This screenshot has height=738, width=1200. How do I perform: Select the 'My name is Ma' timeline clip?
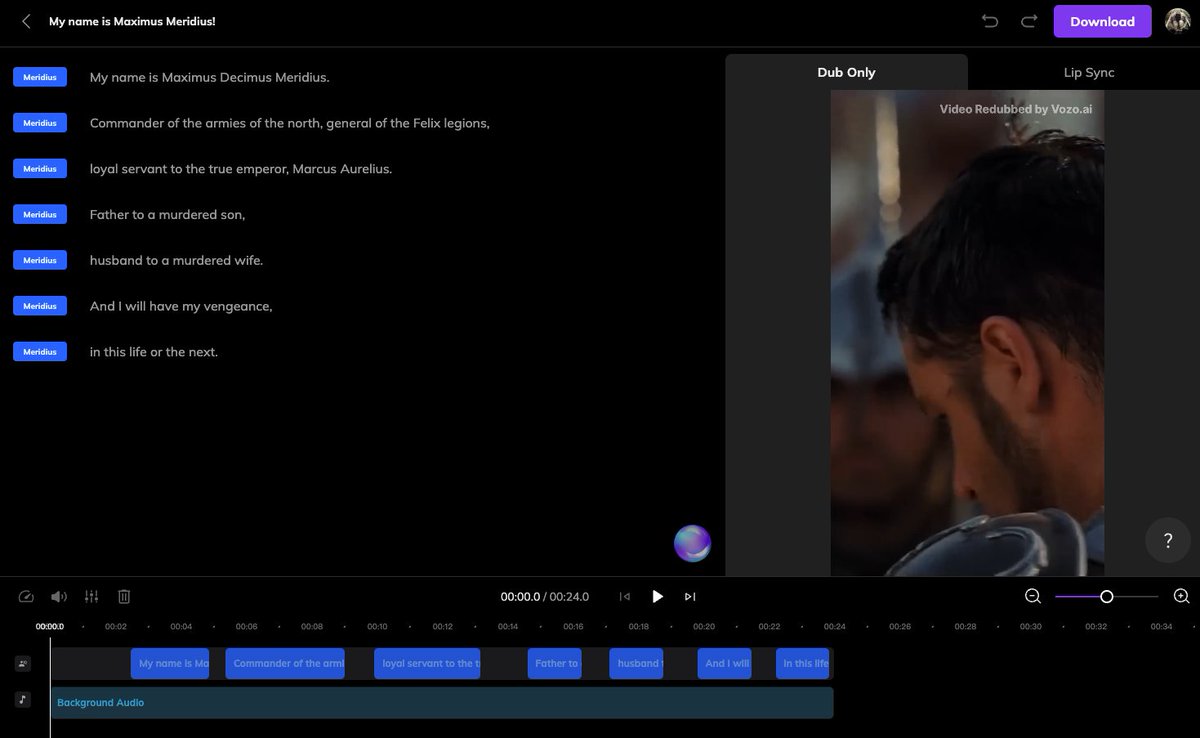pyautogui.click(x=170, y=663)
